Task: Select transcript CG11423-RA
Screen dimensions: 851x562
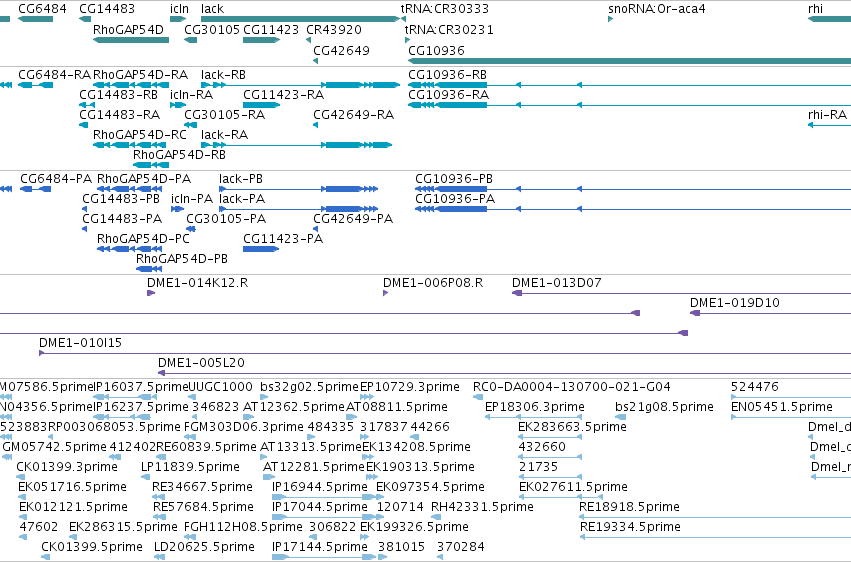Action: pos(283,94)
